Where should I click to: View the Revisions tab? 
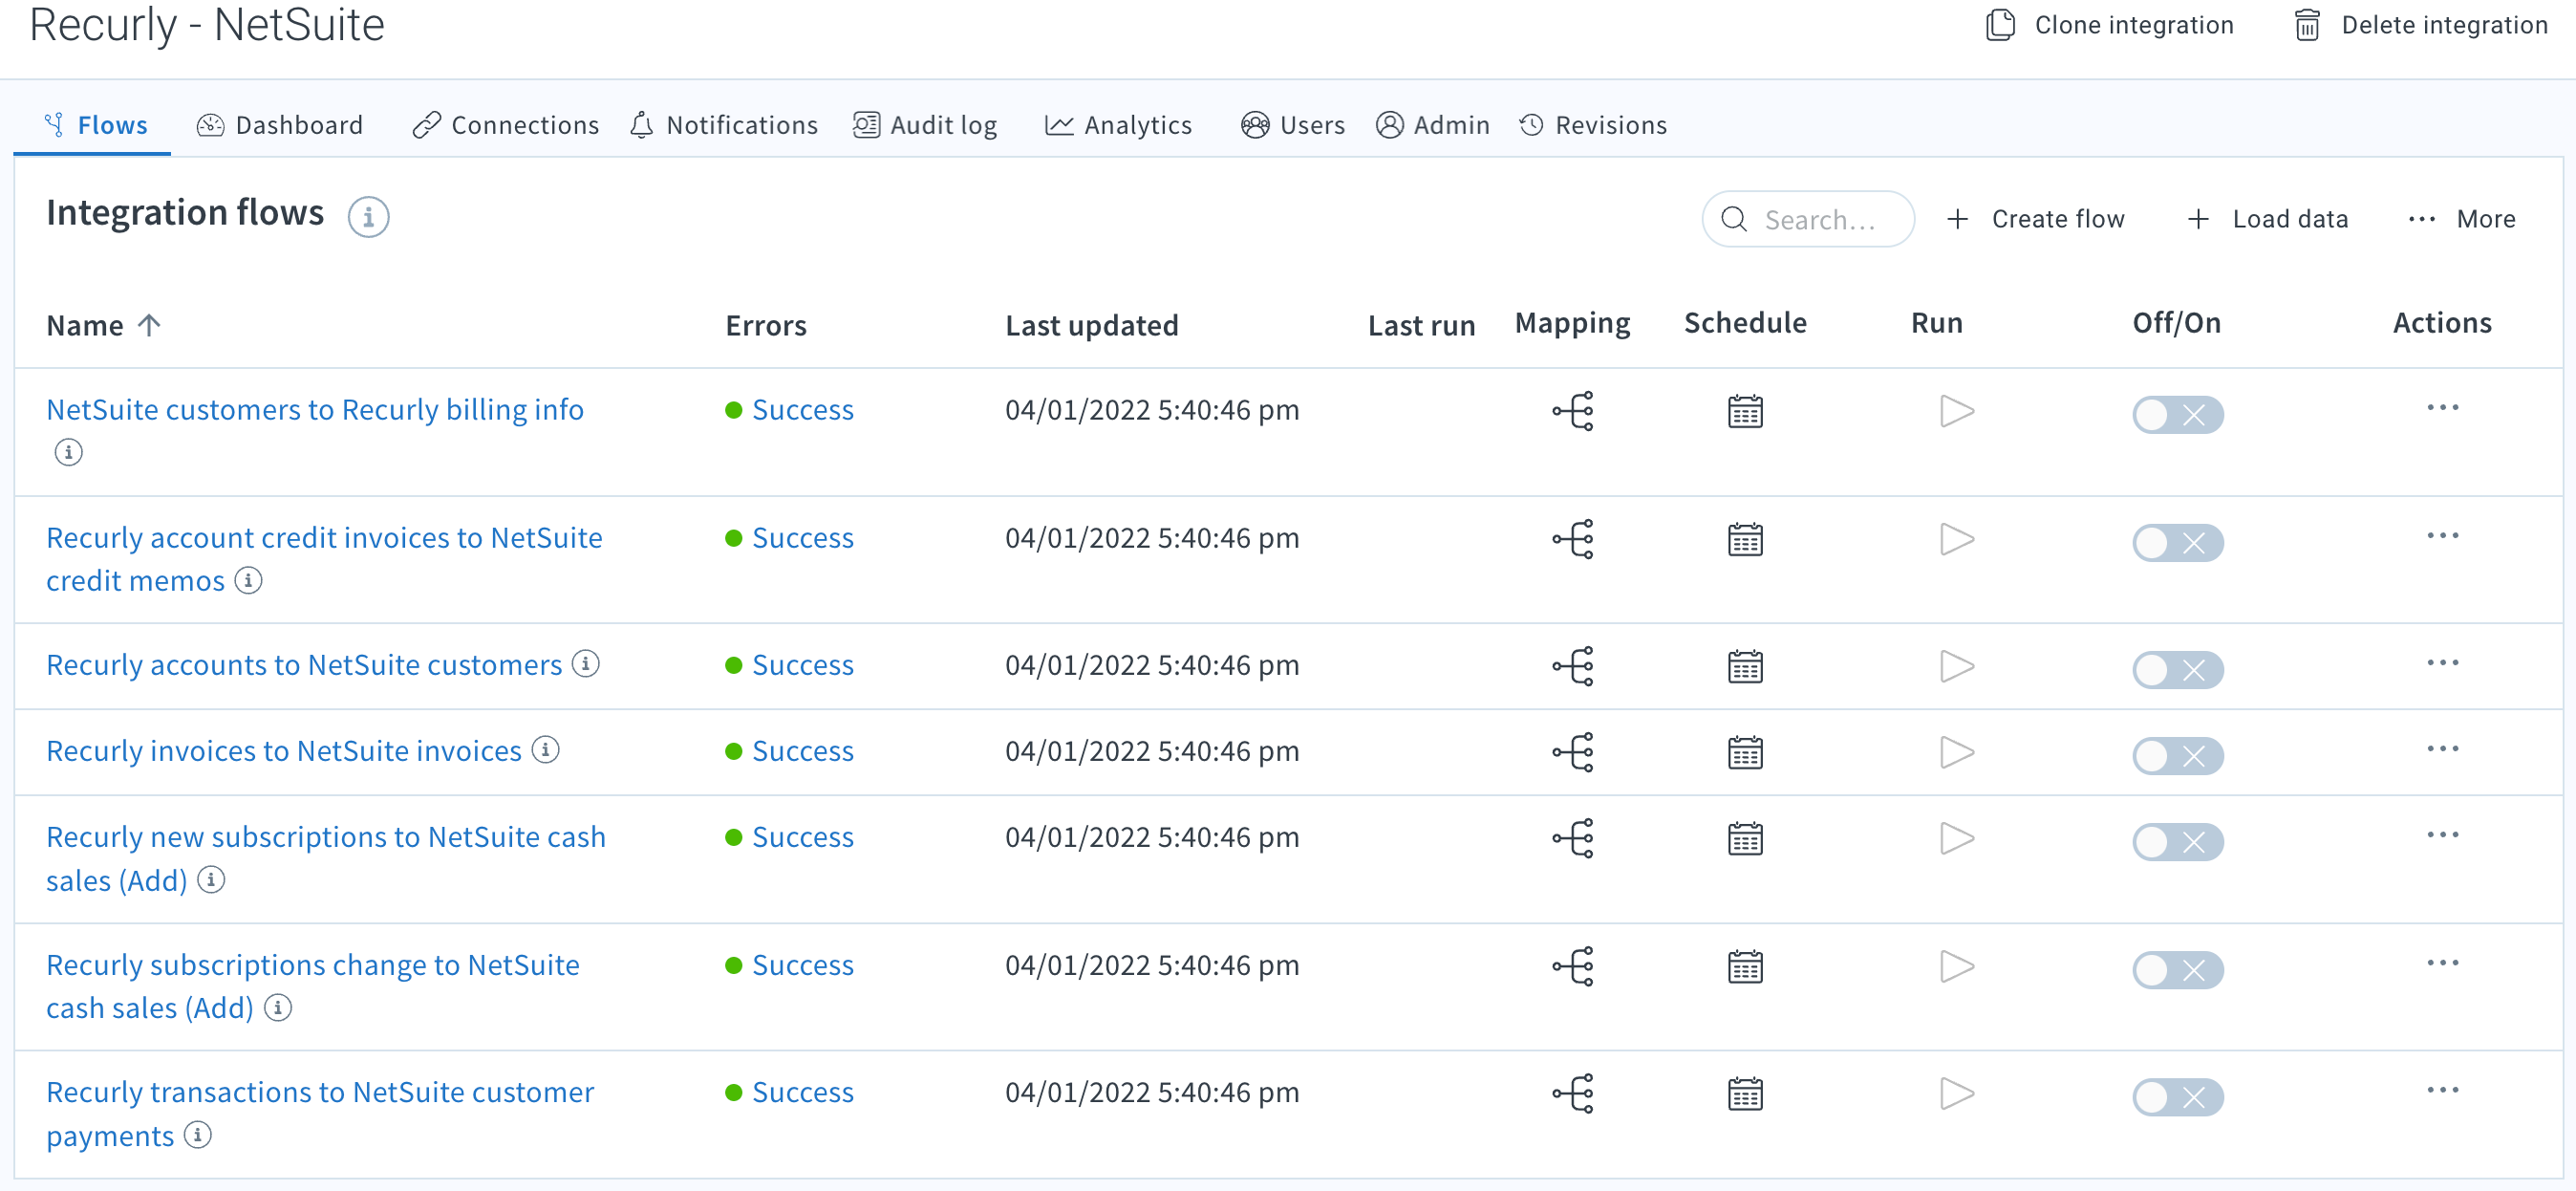pyautogui.click(x=1592, y=125)
